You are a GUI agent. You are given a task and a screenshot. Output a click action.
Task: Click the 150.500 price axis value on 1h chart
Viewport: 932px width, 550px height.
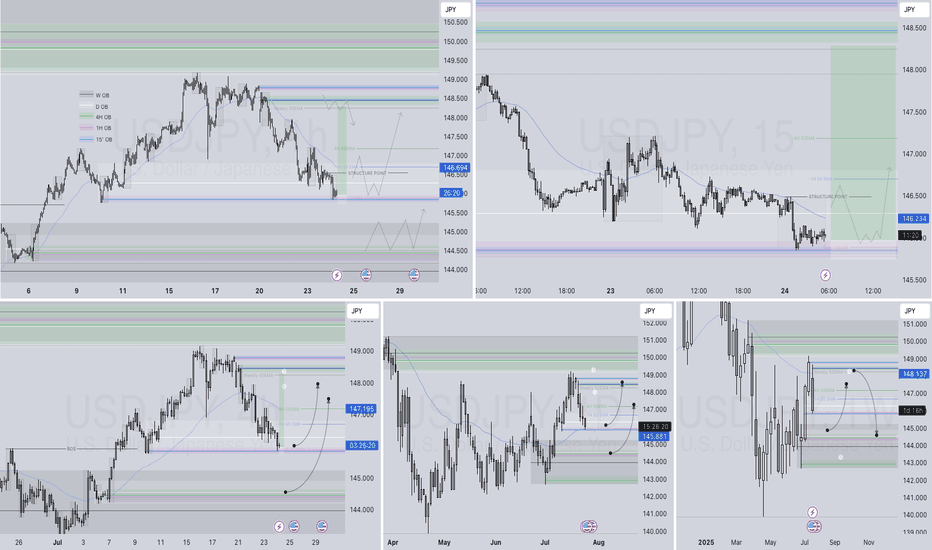pyautogui.click(x=455, y=23)
